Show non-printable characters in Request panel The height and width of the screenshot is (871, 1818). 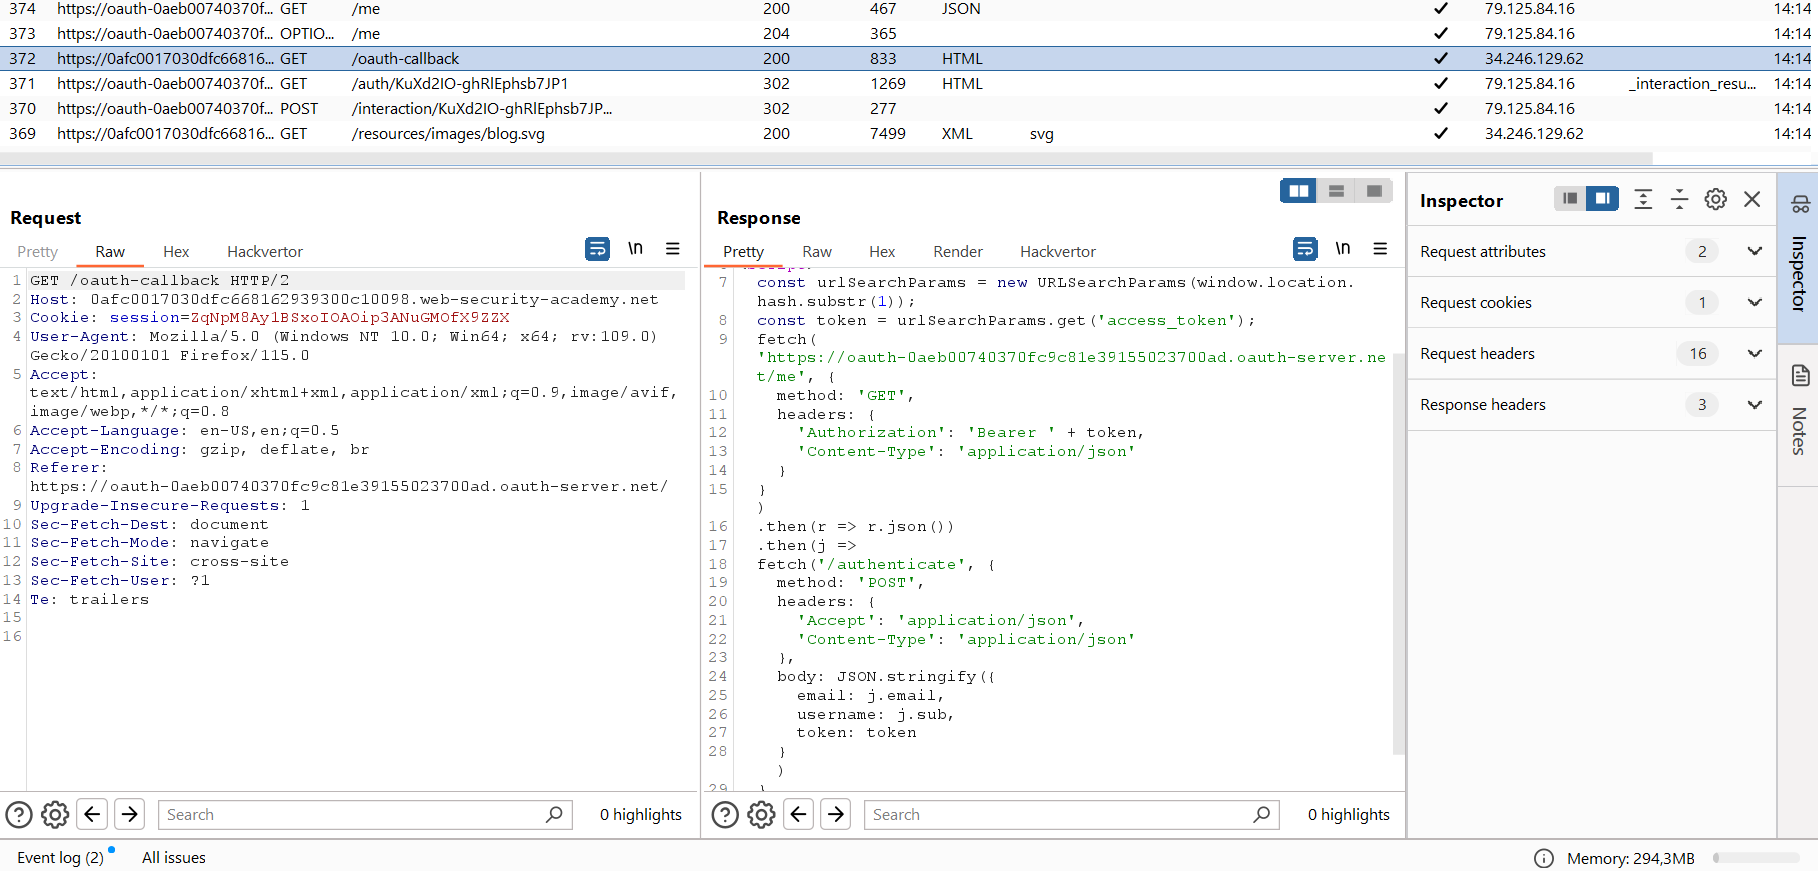(635, 249)
